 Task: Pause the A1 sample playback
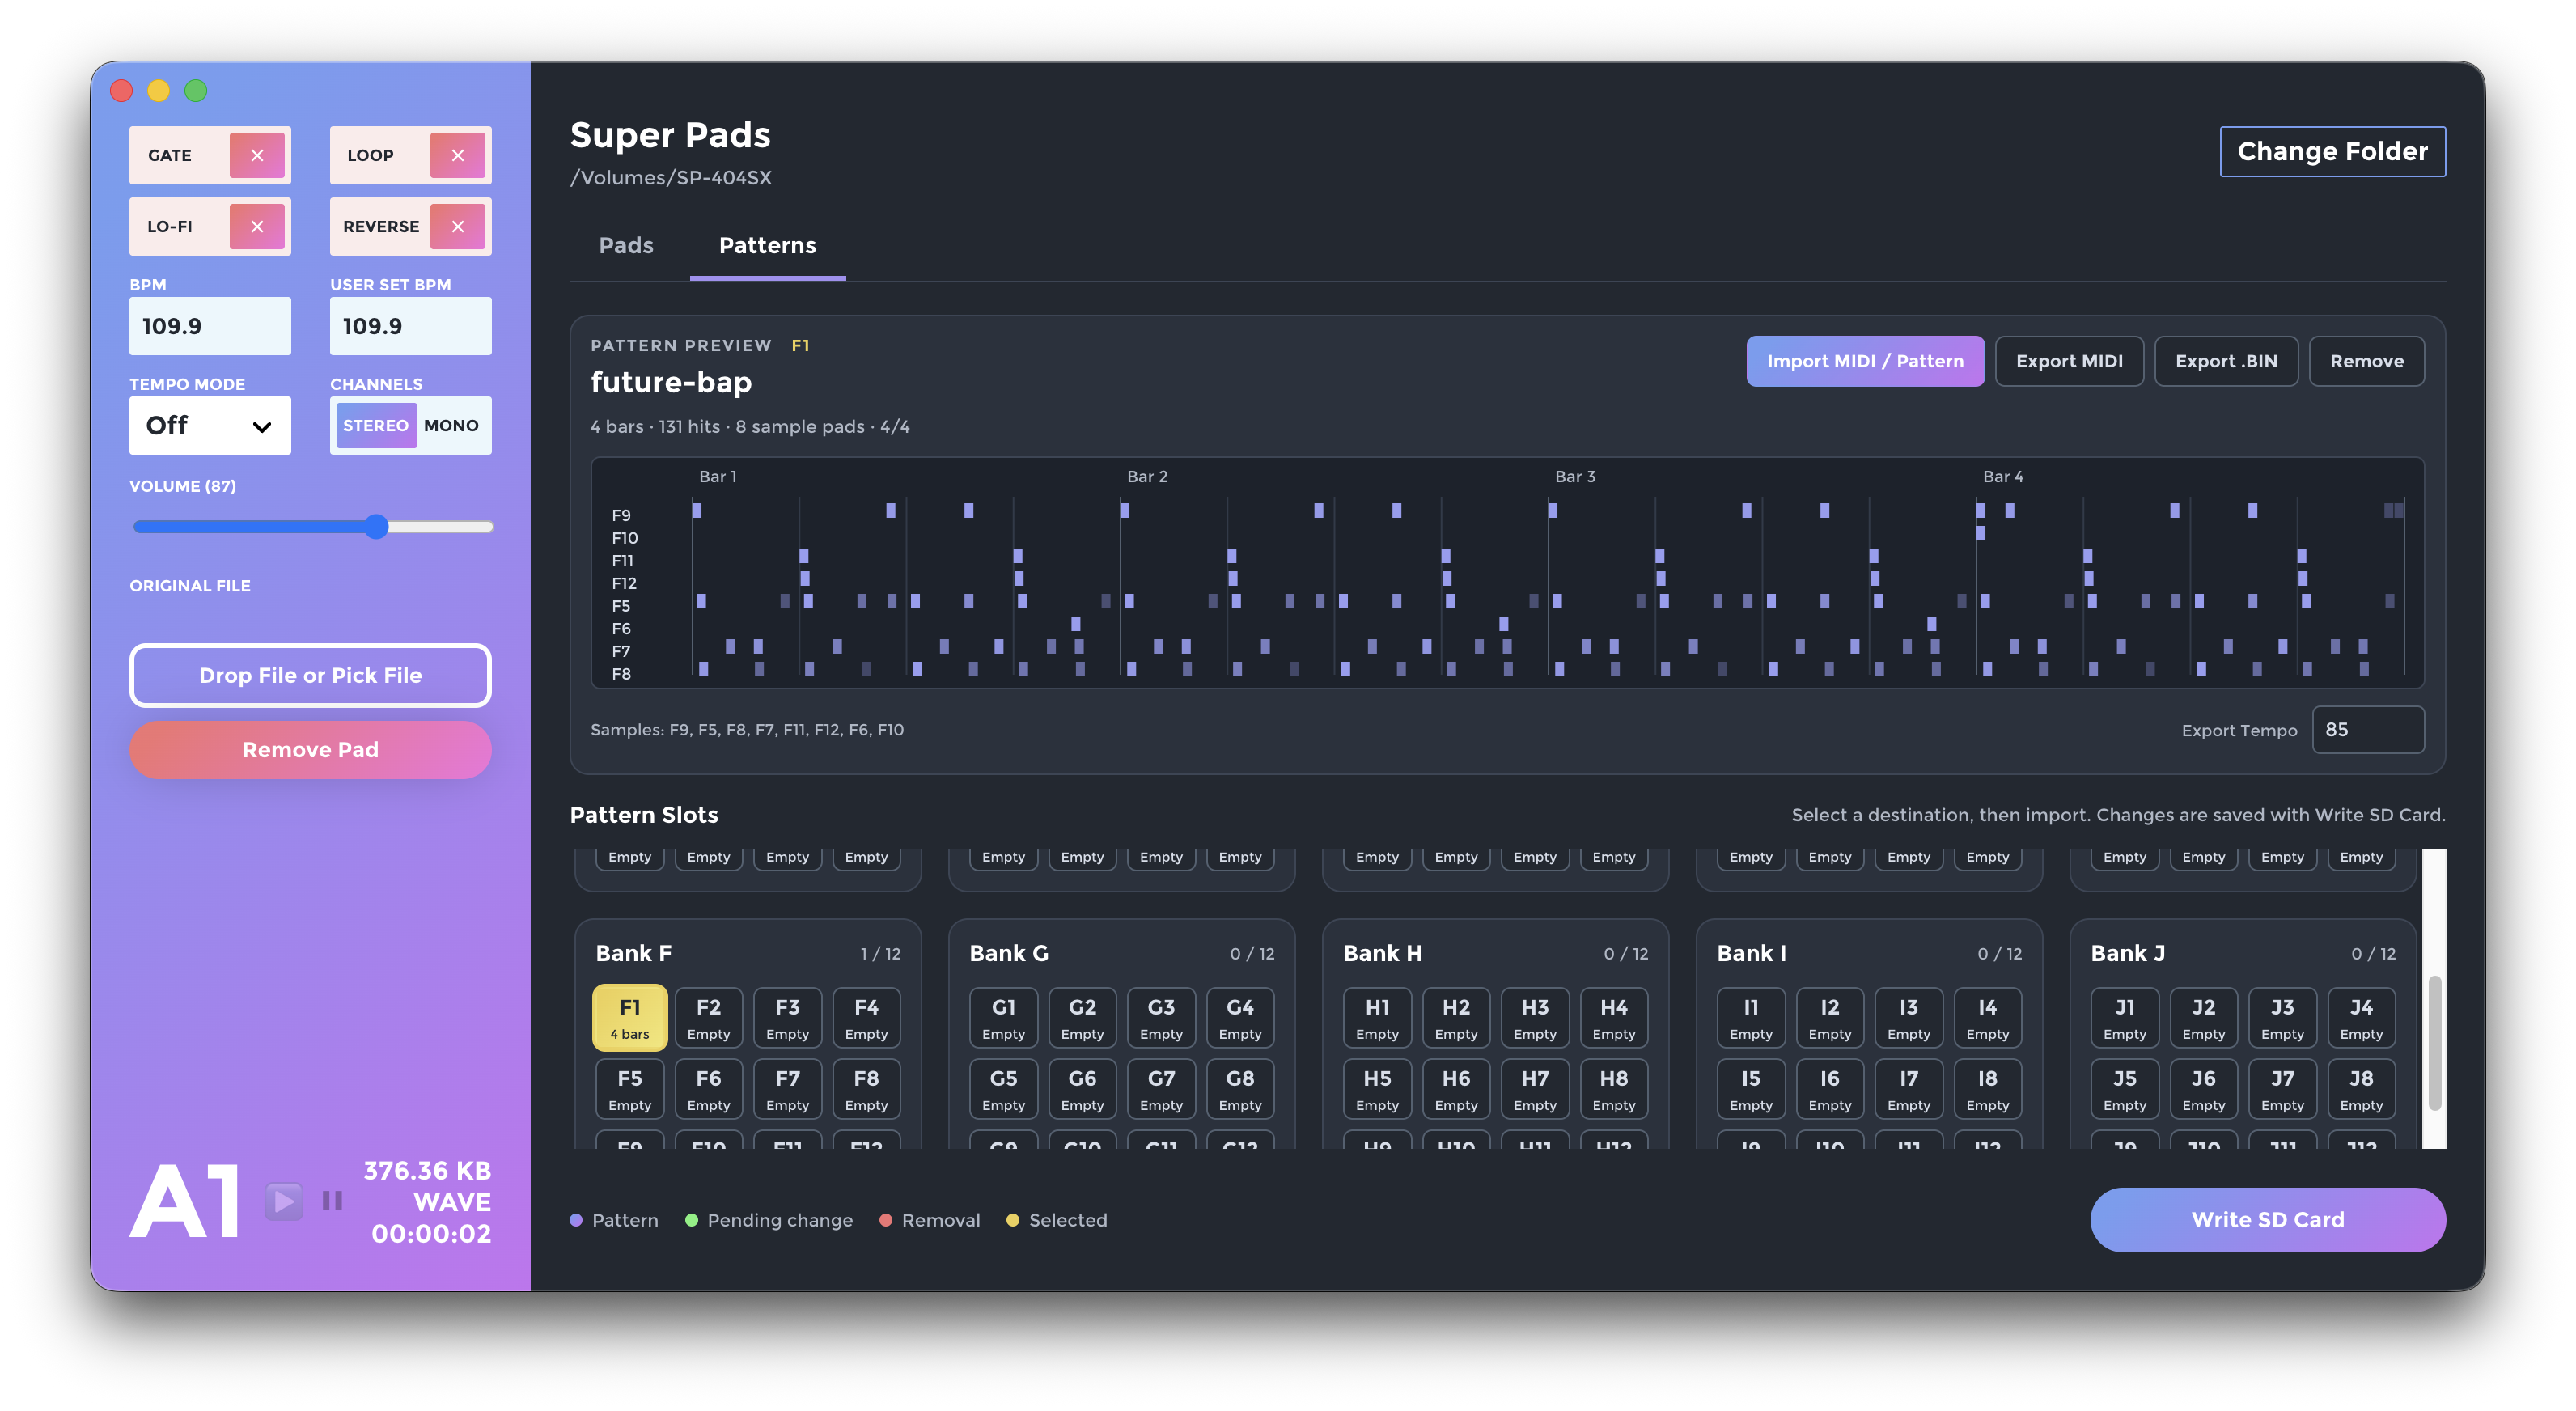332,1200
